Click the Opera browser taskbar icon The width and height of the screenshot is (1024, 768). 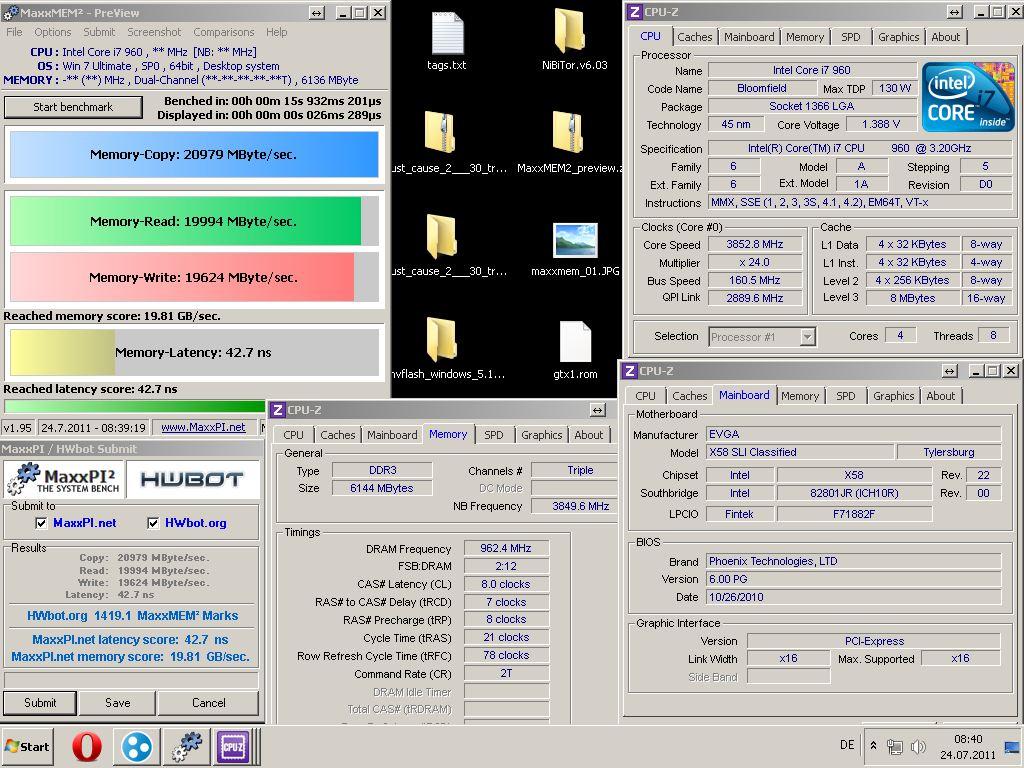click(87, 746)
